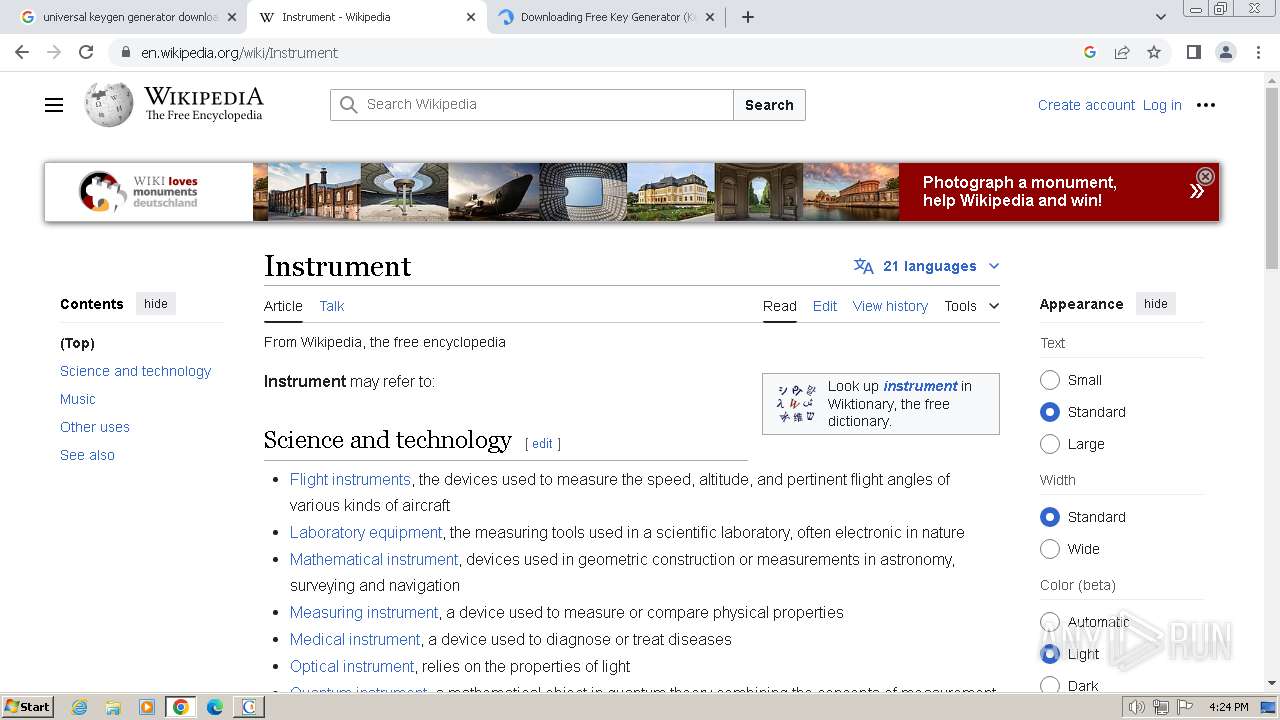Click the Log in link
The width and height of the screenshot is (1280, 720).
tap(1162, 105)
